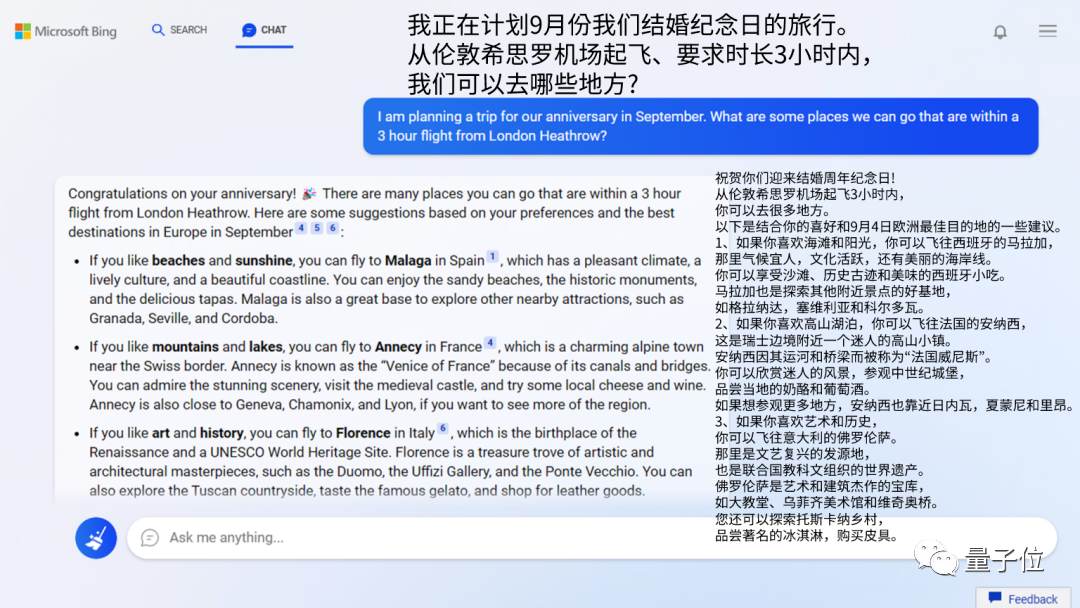
Task: Open footnote 4 next to France
Action: pos(491,342)
